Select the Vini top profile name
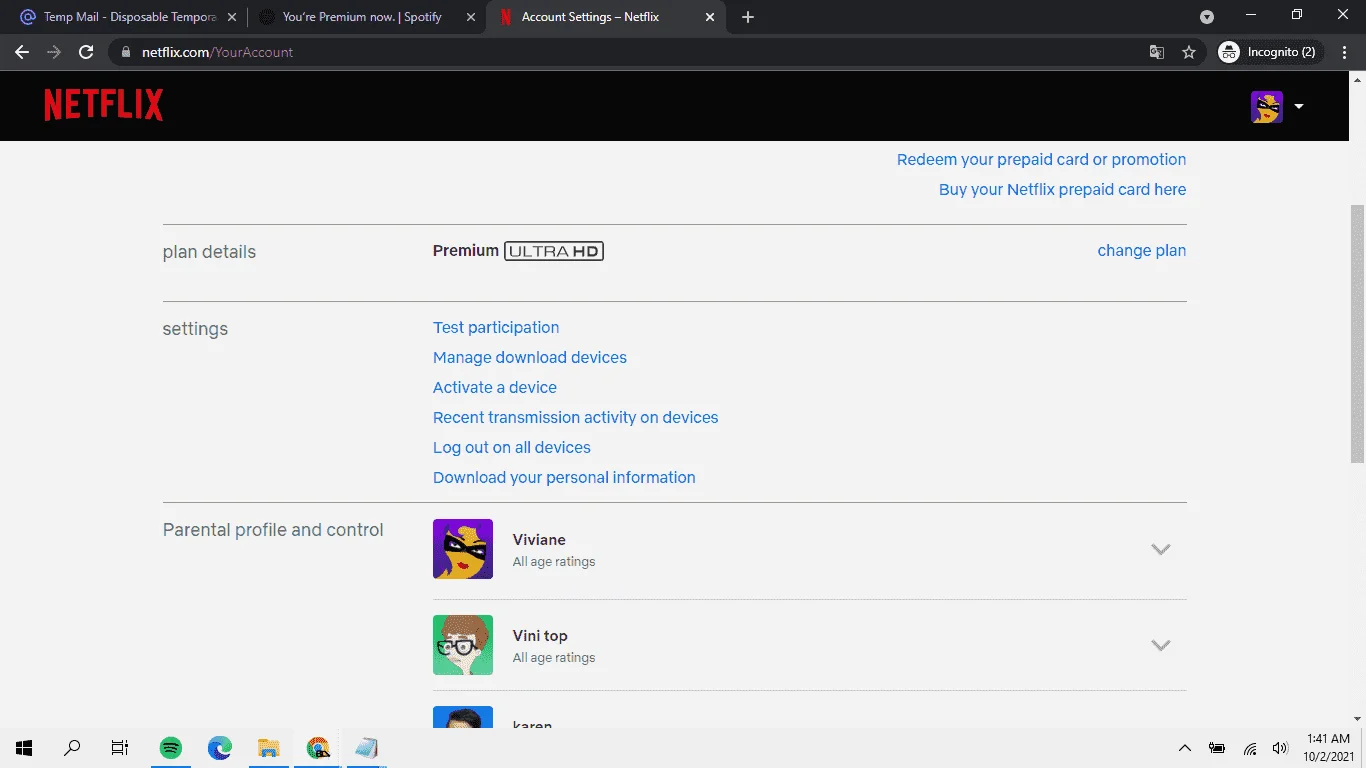Image resolution: width=1366 pixels, height=768 pixels. click(x=540, y=635)
